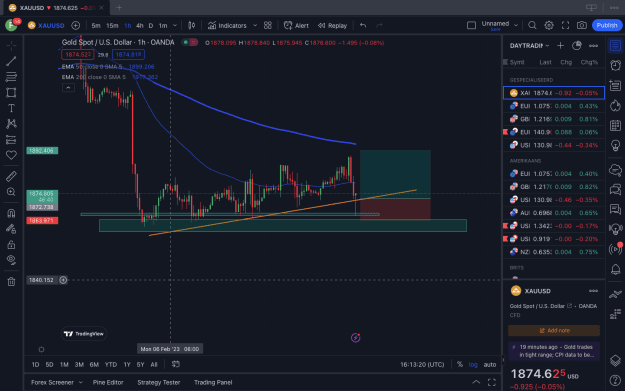
Task: Open the gold news headline
Action: coord(554,351)
